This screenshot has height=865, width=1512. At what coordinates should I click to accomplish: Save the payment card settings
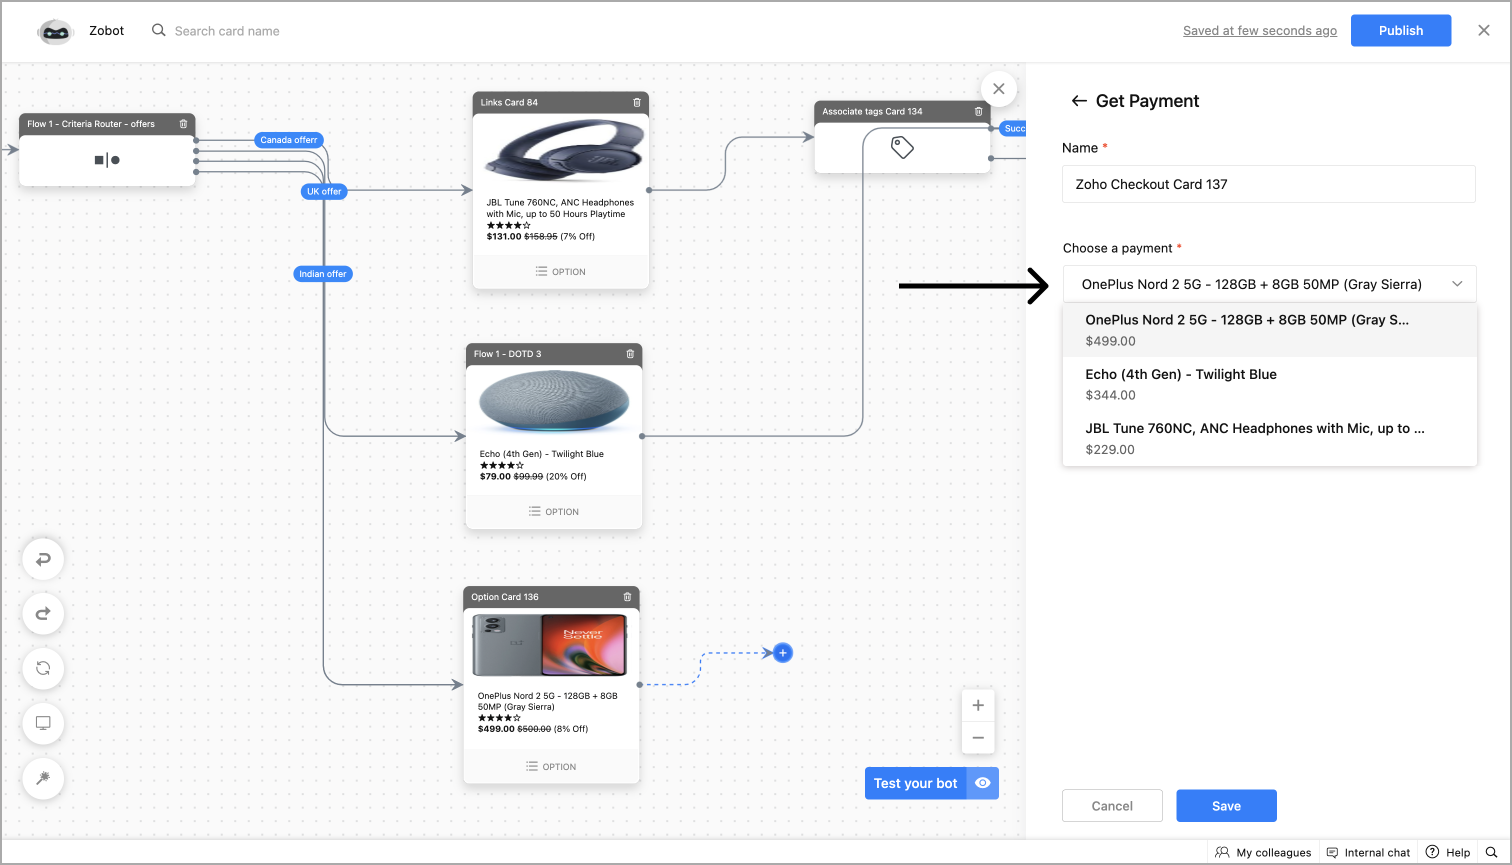pyautogui.click(x=1226, y=806)
